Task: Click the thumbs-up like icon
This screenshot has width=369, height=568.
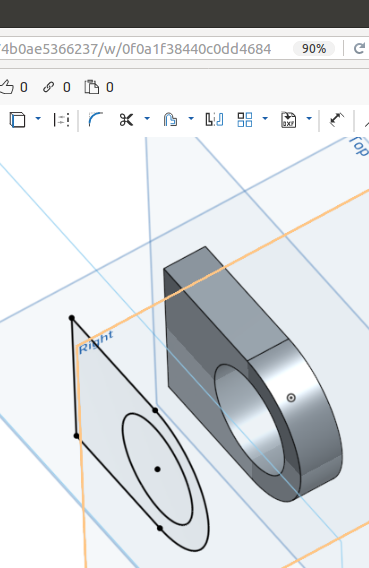Action: 7,87
